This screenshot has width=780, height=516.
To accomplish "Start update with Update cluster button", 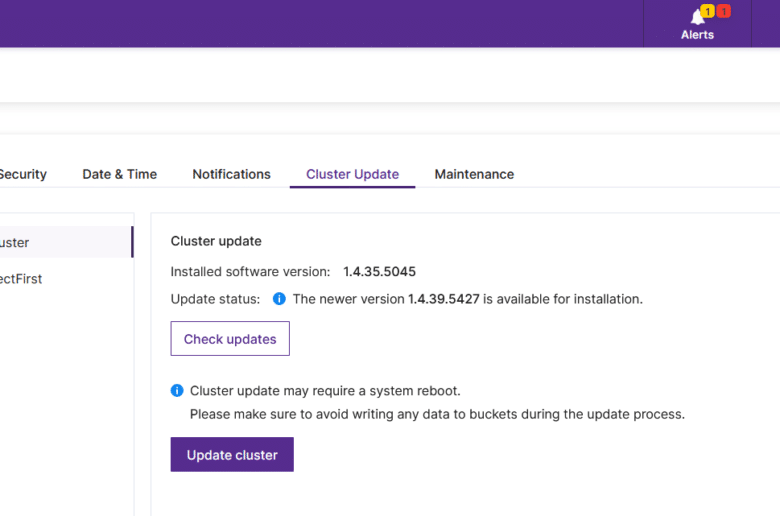I will click(x=232, y=454).
